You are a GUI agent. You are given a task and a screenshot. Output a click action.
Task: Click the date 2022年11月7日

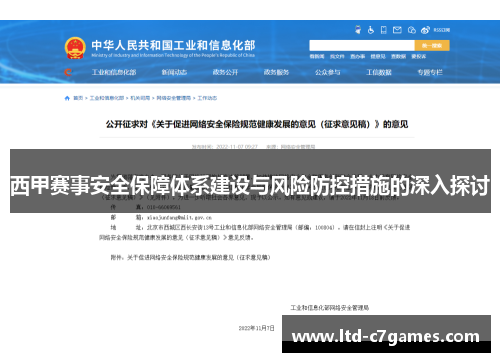(x=256, y=328)
